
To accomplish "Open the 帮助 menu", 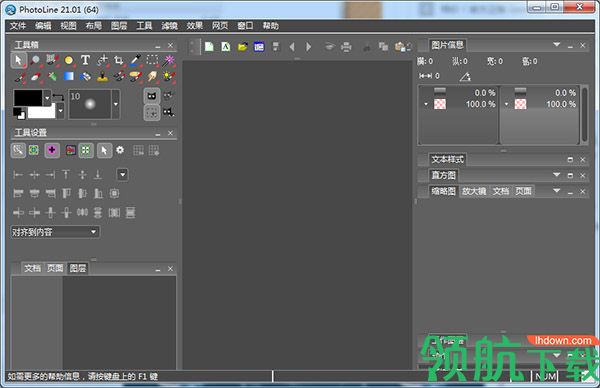I will tap(271, 26).
